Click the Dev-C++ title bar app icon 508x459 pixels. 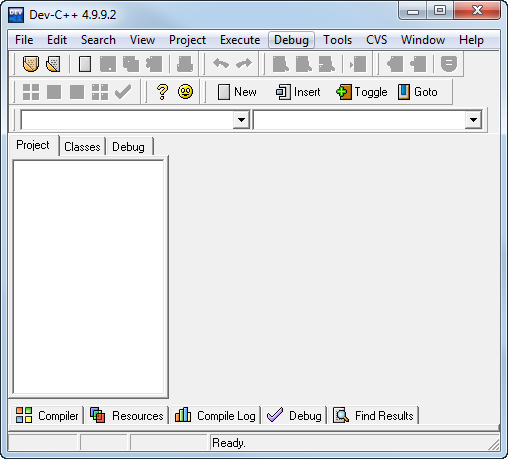click(16, 15)
